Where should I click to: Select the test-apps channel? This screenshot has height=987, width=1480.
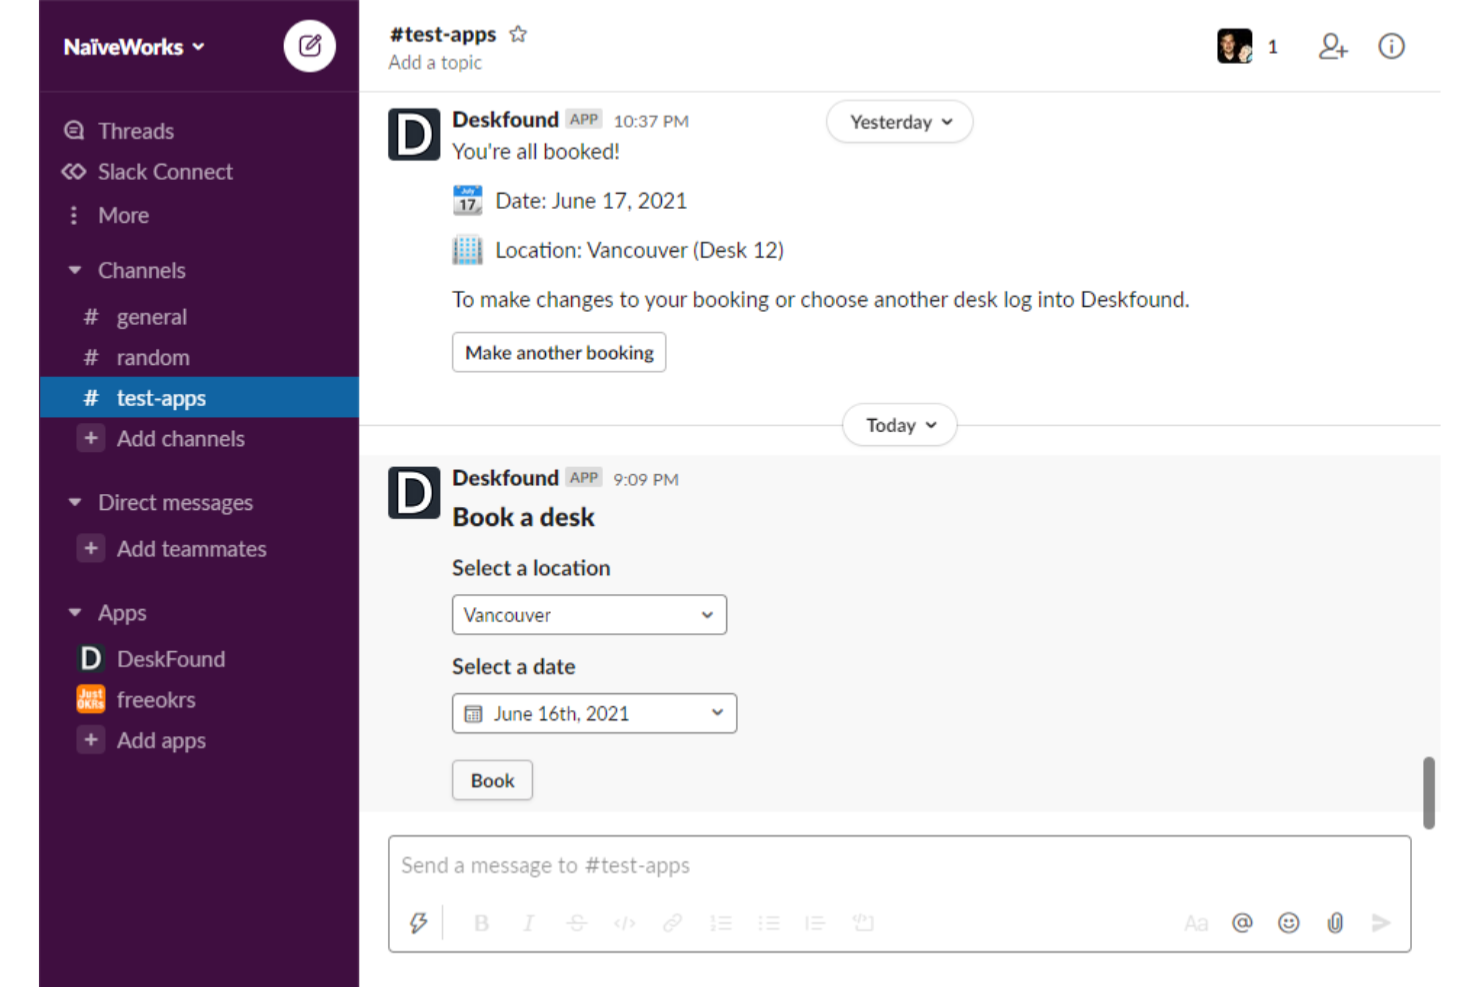(x=199, y=398)
